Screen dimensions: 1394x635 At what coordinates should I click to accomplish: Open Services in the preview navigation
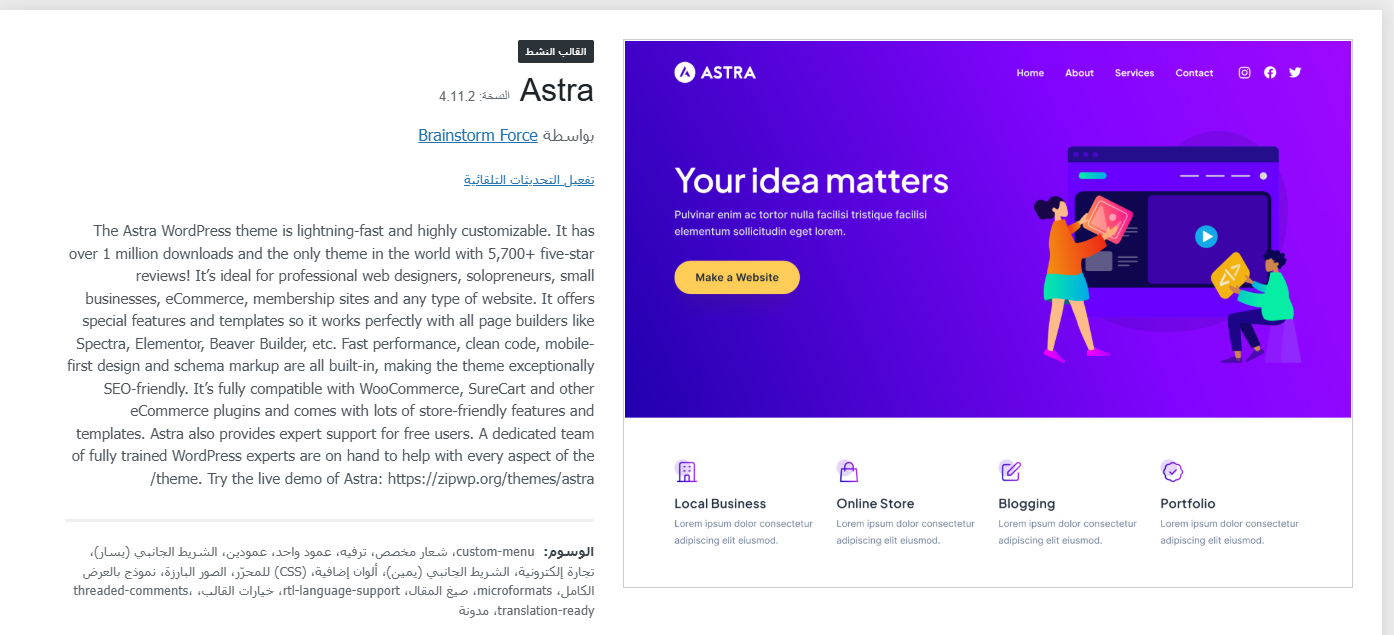[x=1134, y=73]
